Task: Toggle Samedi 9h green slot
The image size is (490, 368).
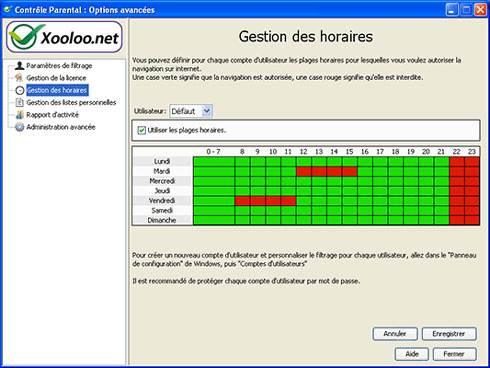Action: pos(258,211)
